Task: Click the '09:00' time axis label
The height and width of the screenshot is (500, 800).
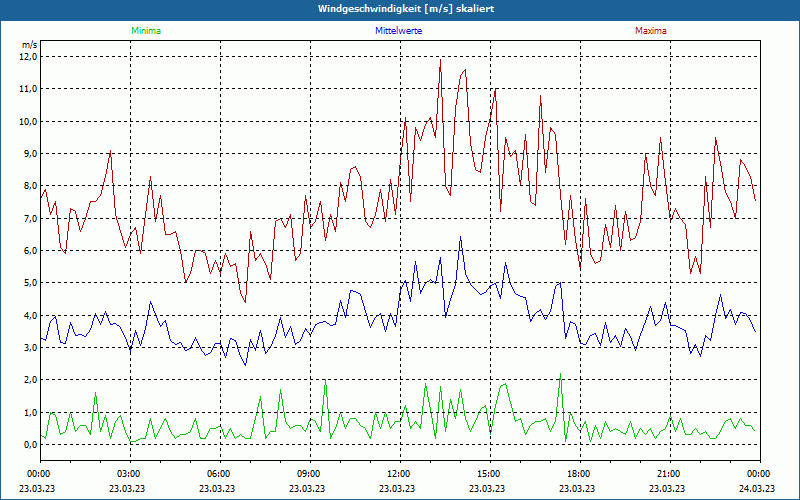Action: pos(310,474)
